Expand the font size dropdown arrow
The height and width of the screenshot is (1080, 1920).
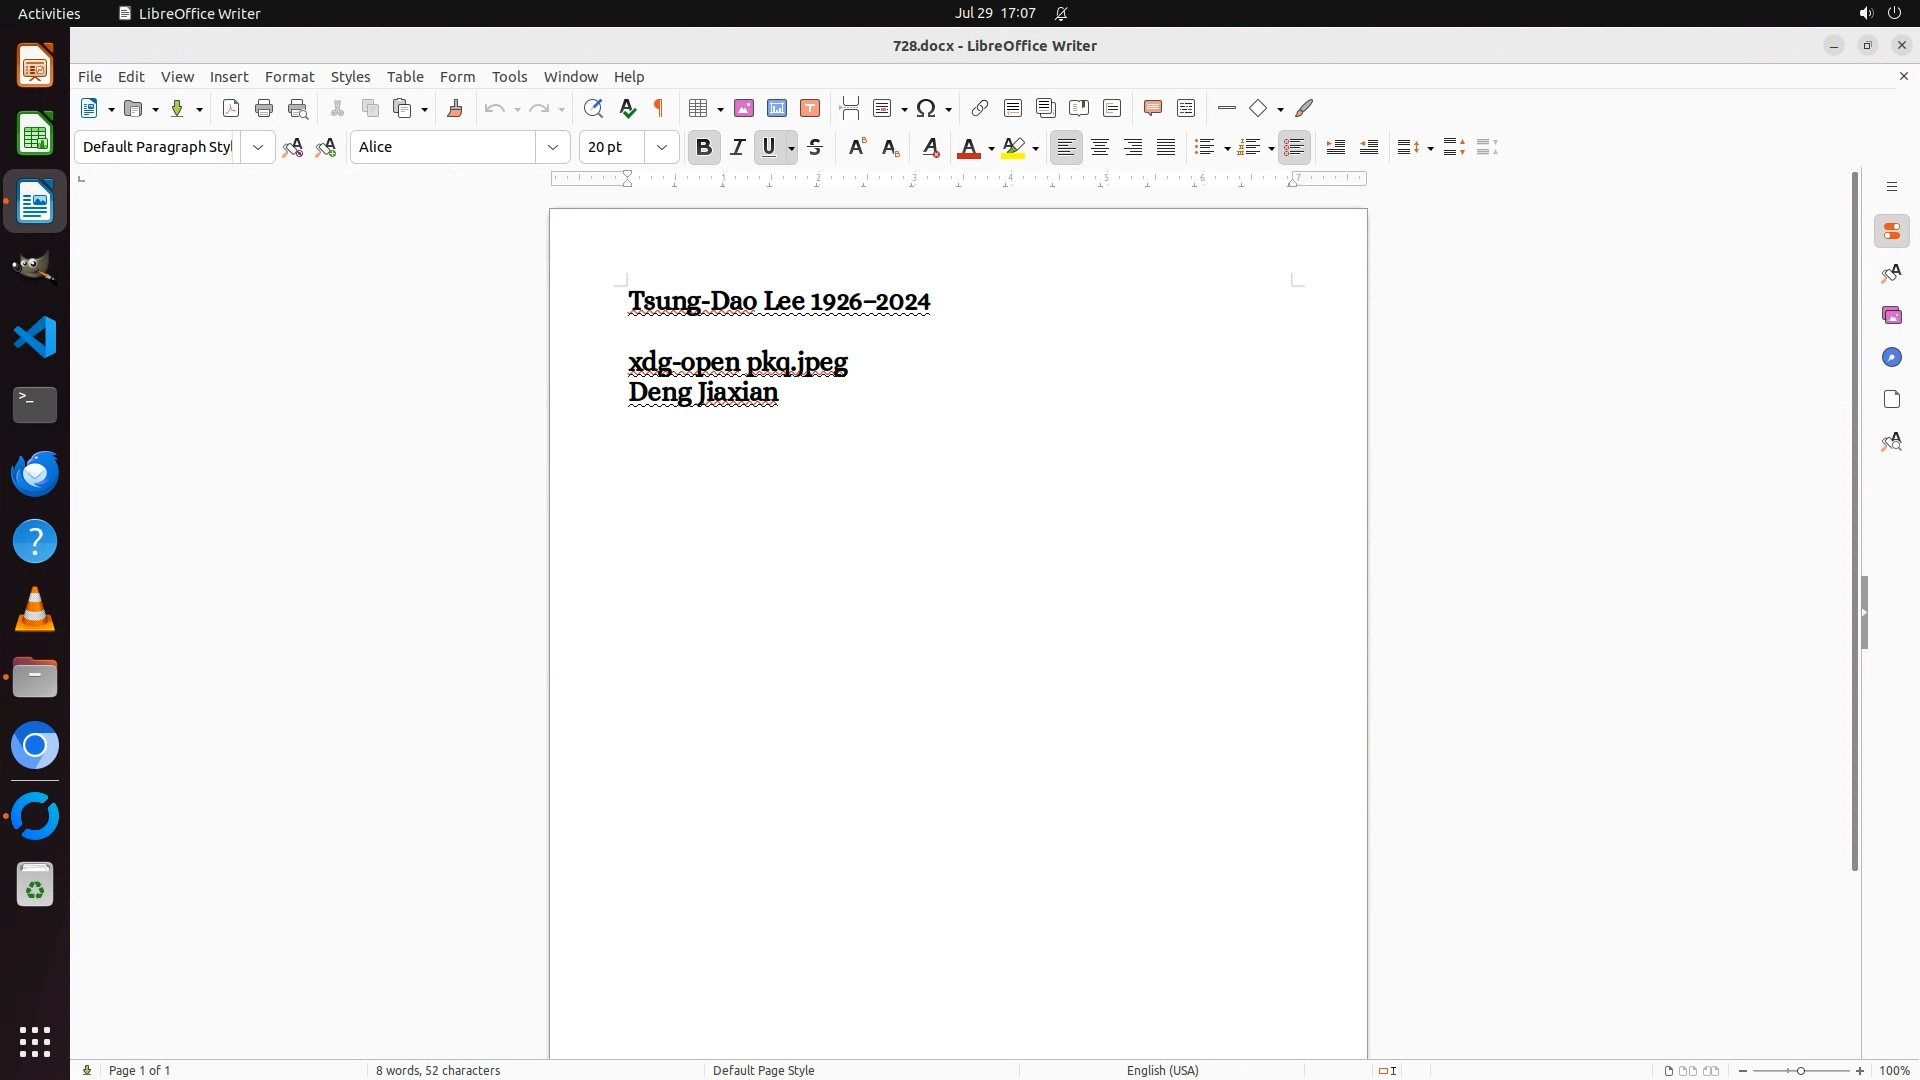(662, 148)
